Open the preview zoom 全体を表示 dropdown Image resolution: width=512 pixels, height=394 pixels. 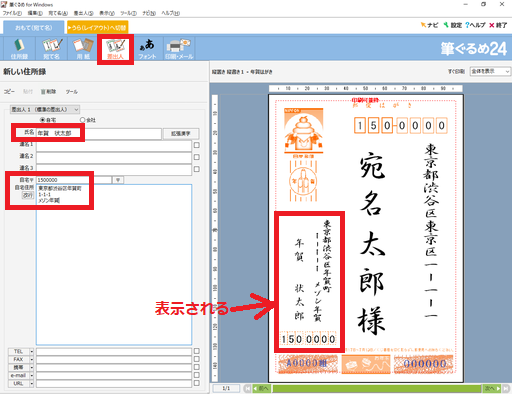pos(490,71)
